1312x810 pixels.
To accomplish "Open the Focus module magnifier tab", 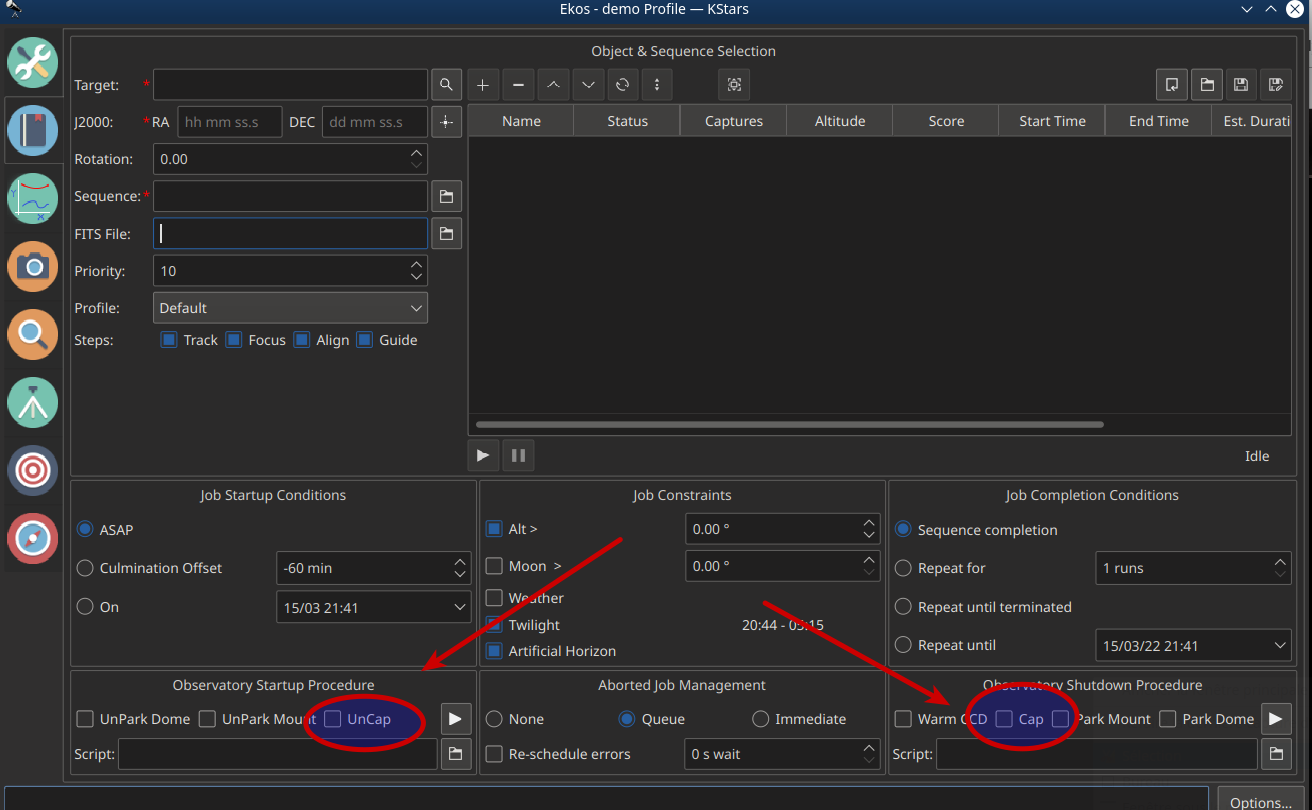I will (33, 334).
